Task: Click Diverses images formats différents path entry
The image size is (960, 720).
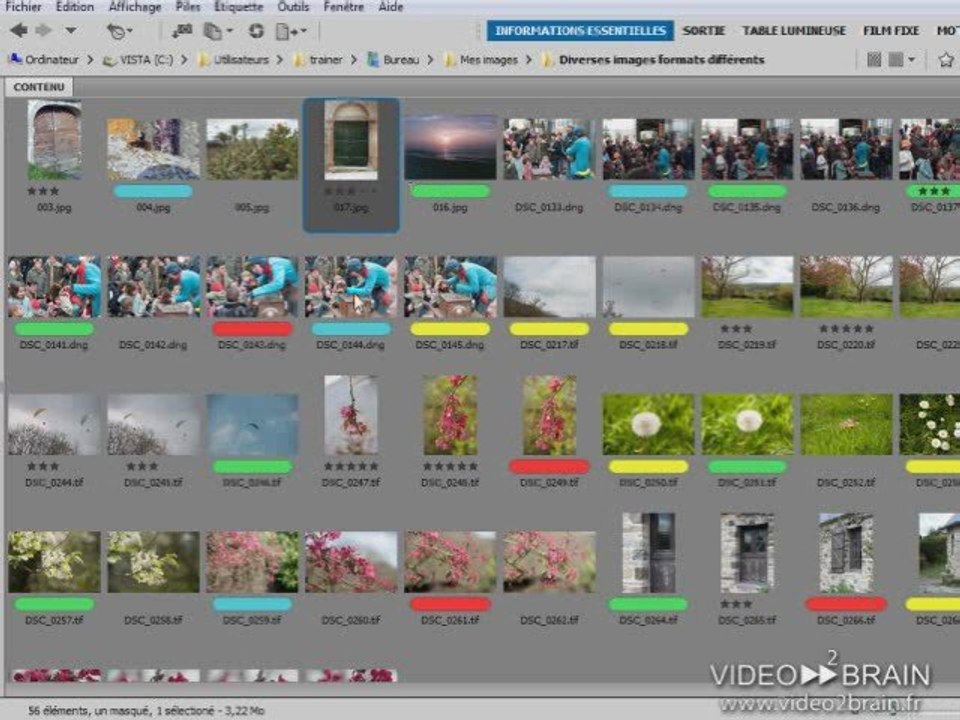Action: [x=662, y=60]
